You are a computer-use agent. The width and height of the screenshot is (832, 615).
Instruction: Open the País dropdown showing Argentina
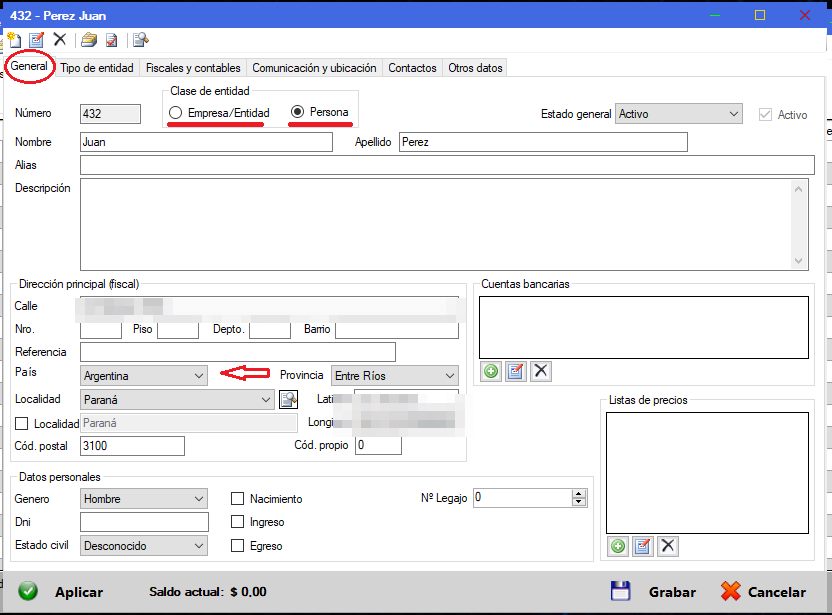click(x=144, y=376)
